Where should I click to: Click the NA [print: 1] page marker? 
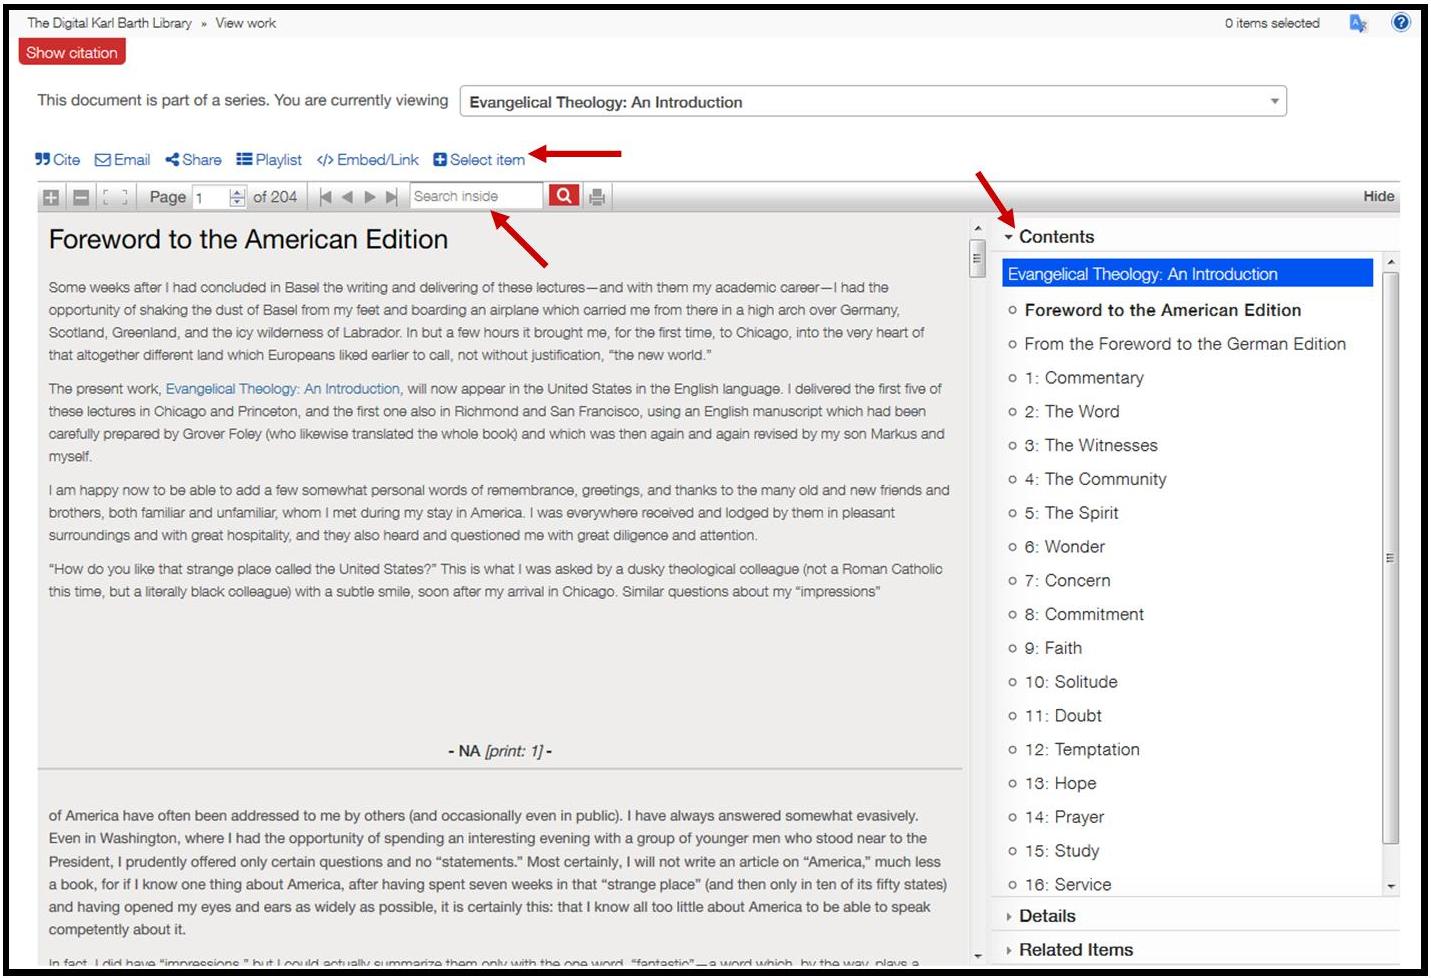pos(500,751)
